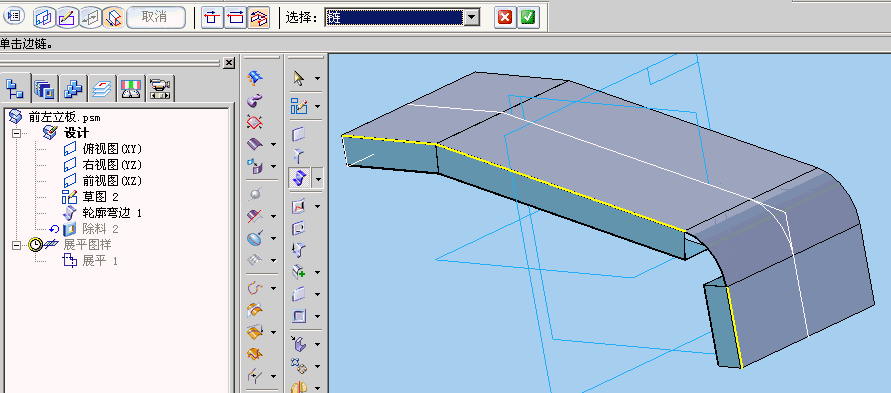Image resolution: width=891 pixels, height=393 pixels.
Task: Select 右视图(YZ) reference plane
Action: click(111, 165)
